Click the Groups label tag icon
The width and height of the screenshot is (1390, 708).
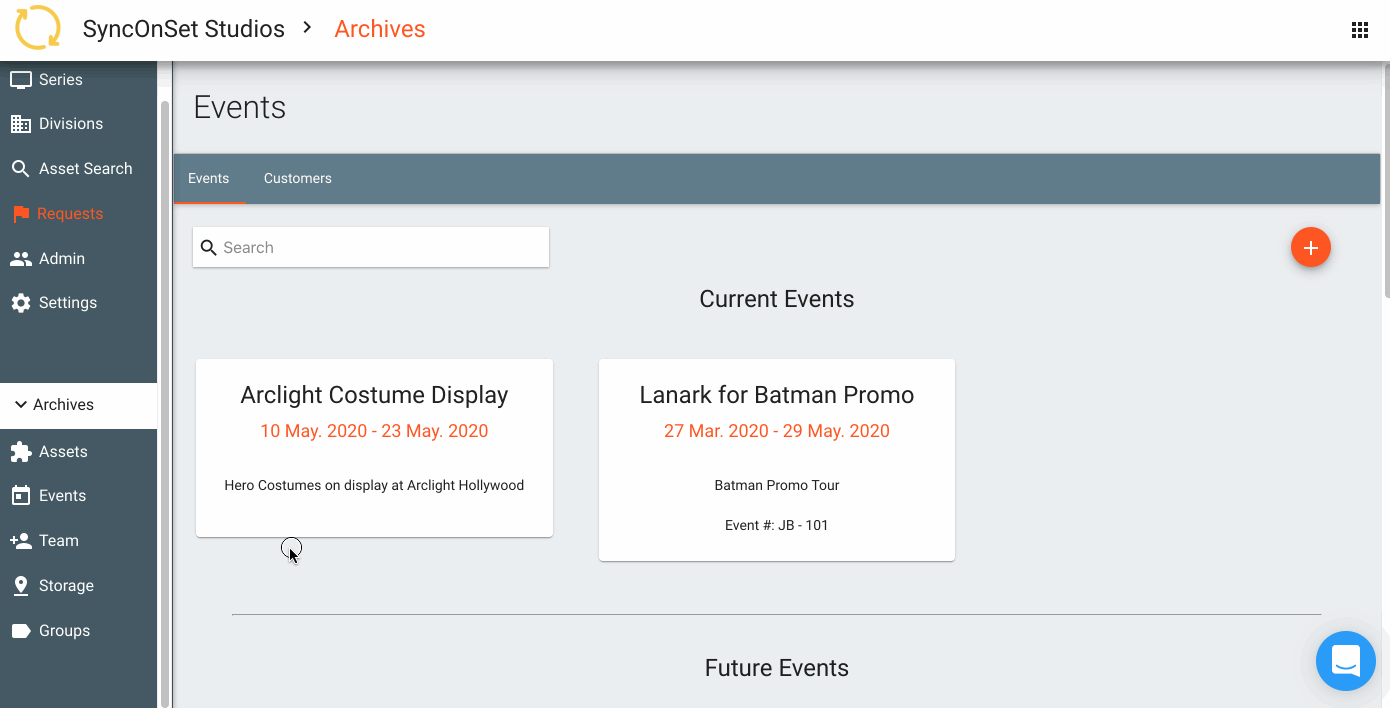pyautogui.click(x=20, y=631)
